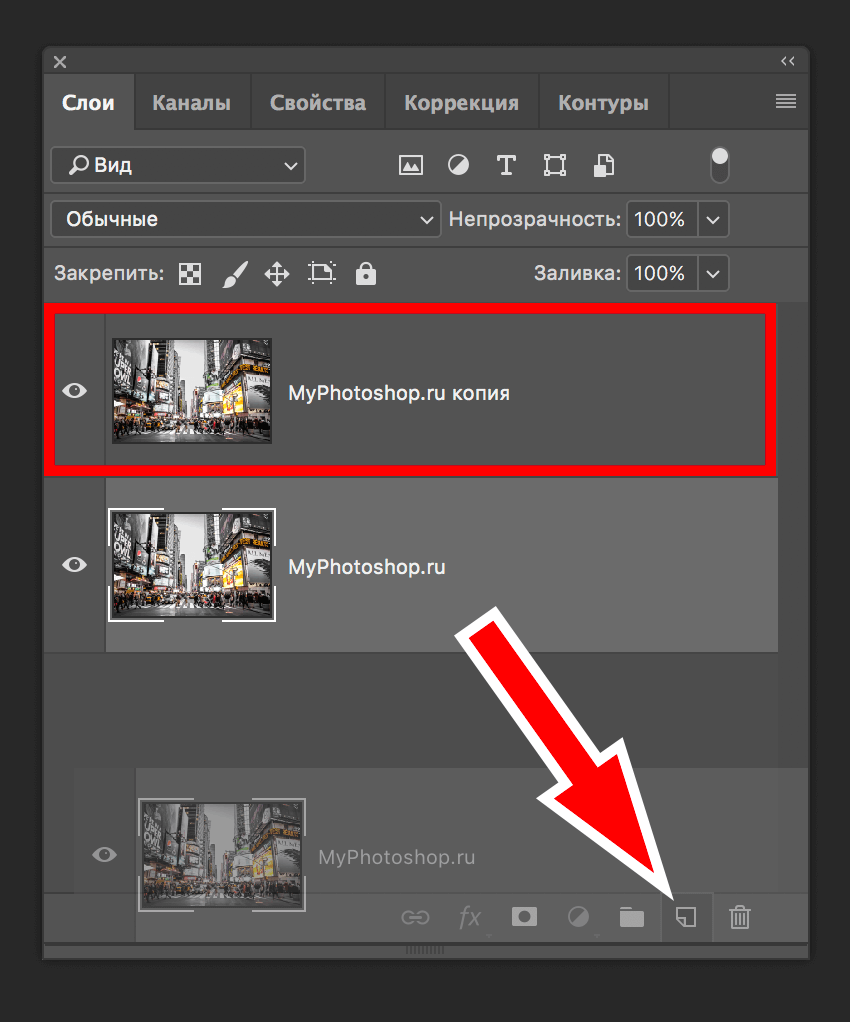Viewport: 850px width, 1022px height.
Task: Click the lock all padlock icon
Action: (x=366, y=273)
